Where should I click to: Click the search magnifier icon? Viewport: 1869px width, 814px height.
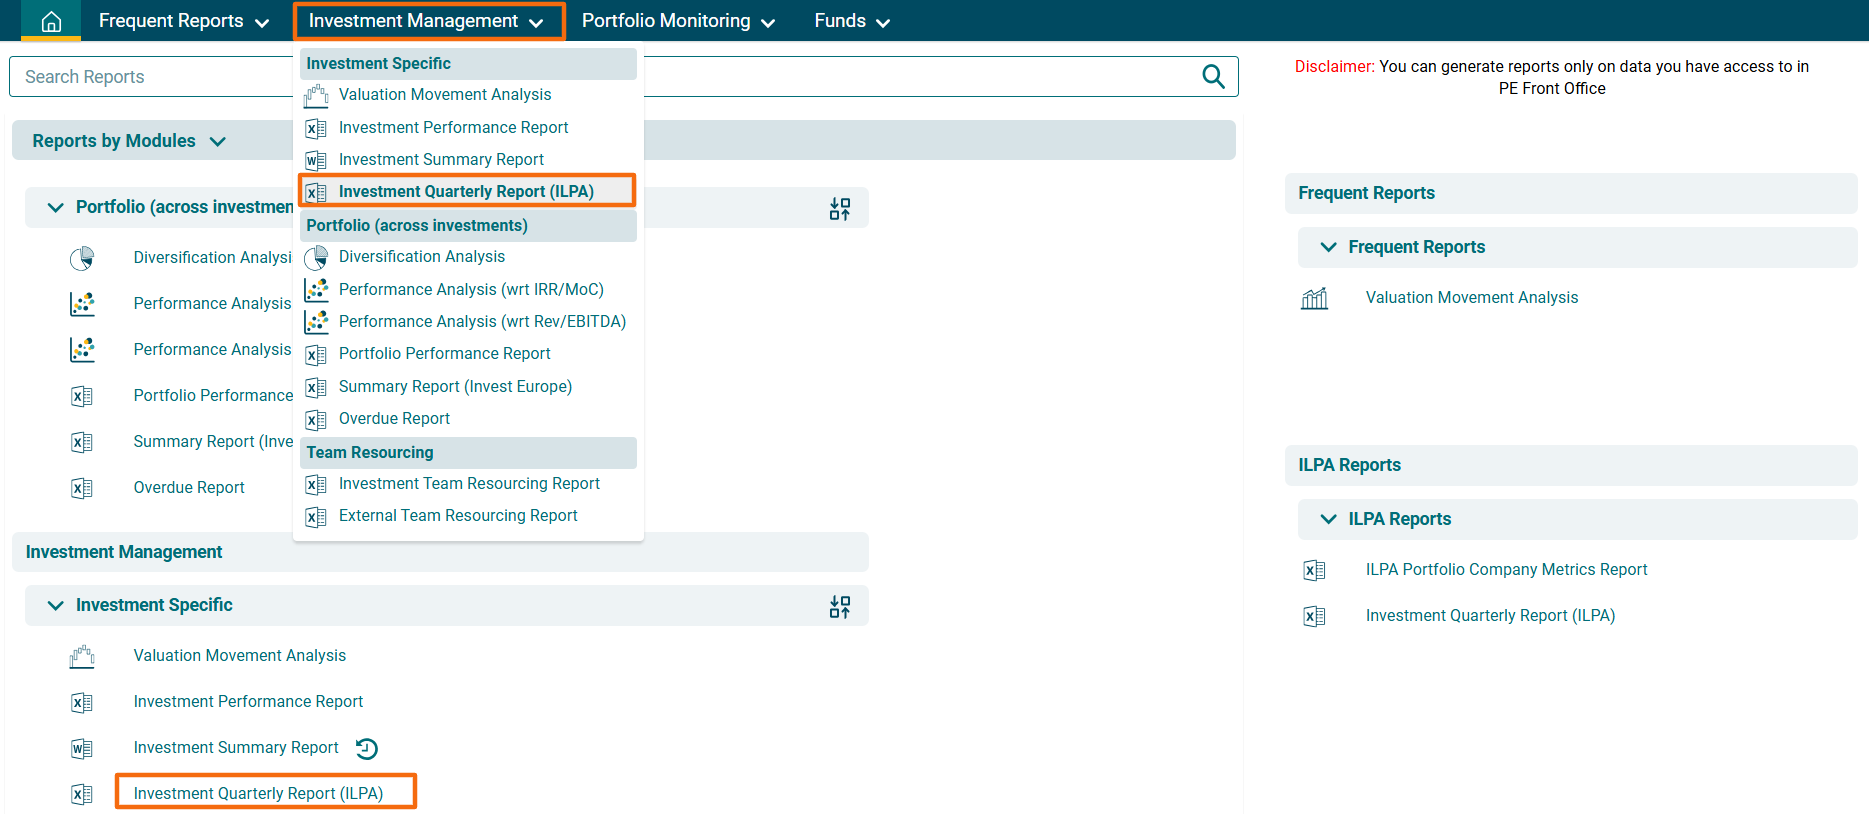click(1213, 77)
